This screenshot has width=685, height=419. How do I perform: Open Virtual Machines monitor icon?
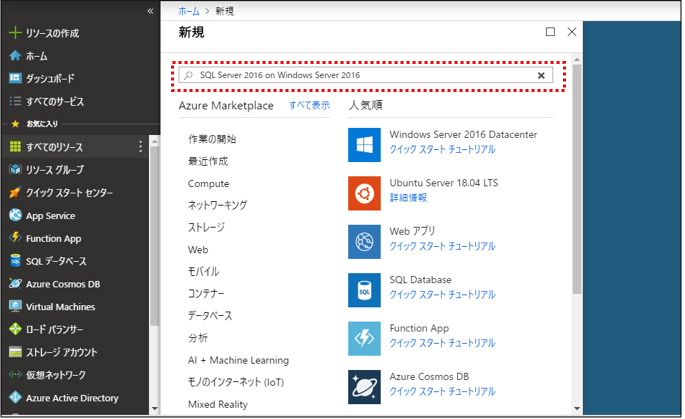(15, 307)
